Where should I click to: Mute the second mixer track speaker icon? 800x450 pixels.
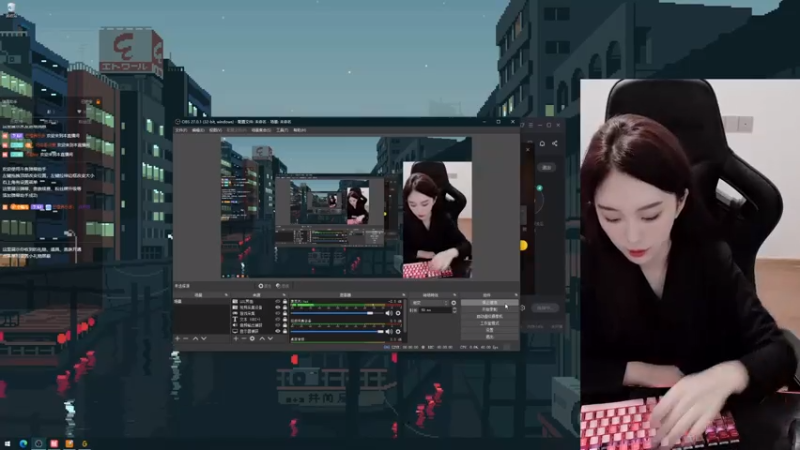coord(388,332)
